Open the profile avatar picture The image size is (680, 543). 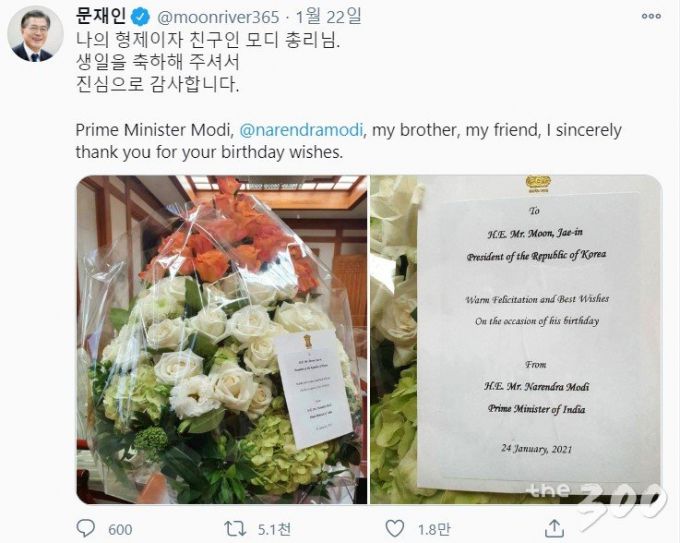[x=36, y=34]
